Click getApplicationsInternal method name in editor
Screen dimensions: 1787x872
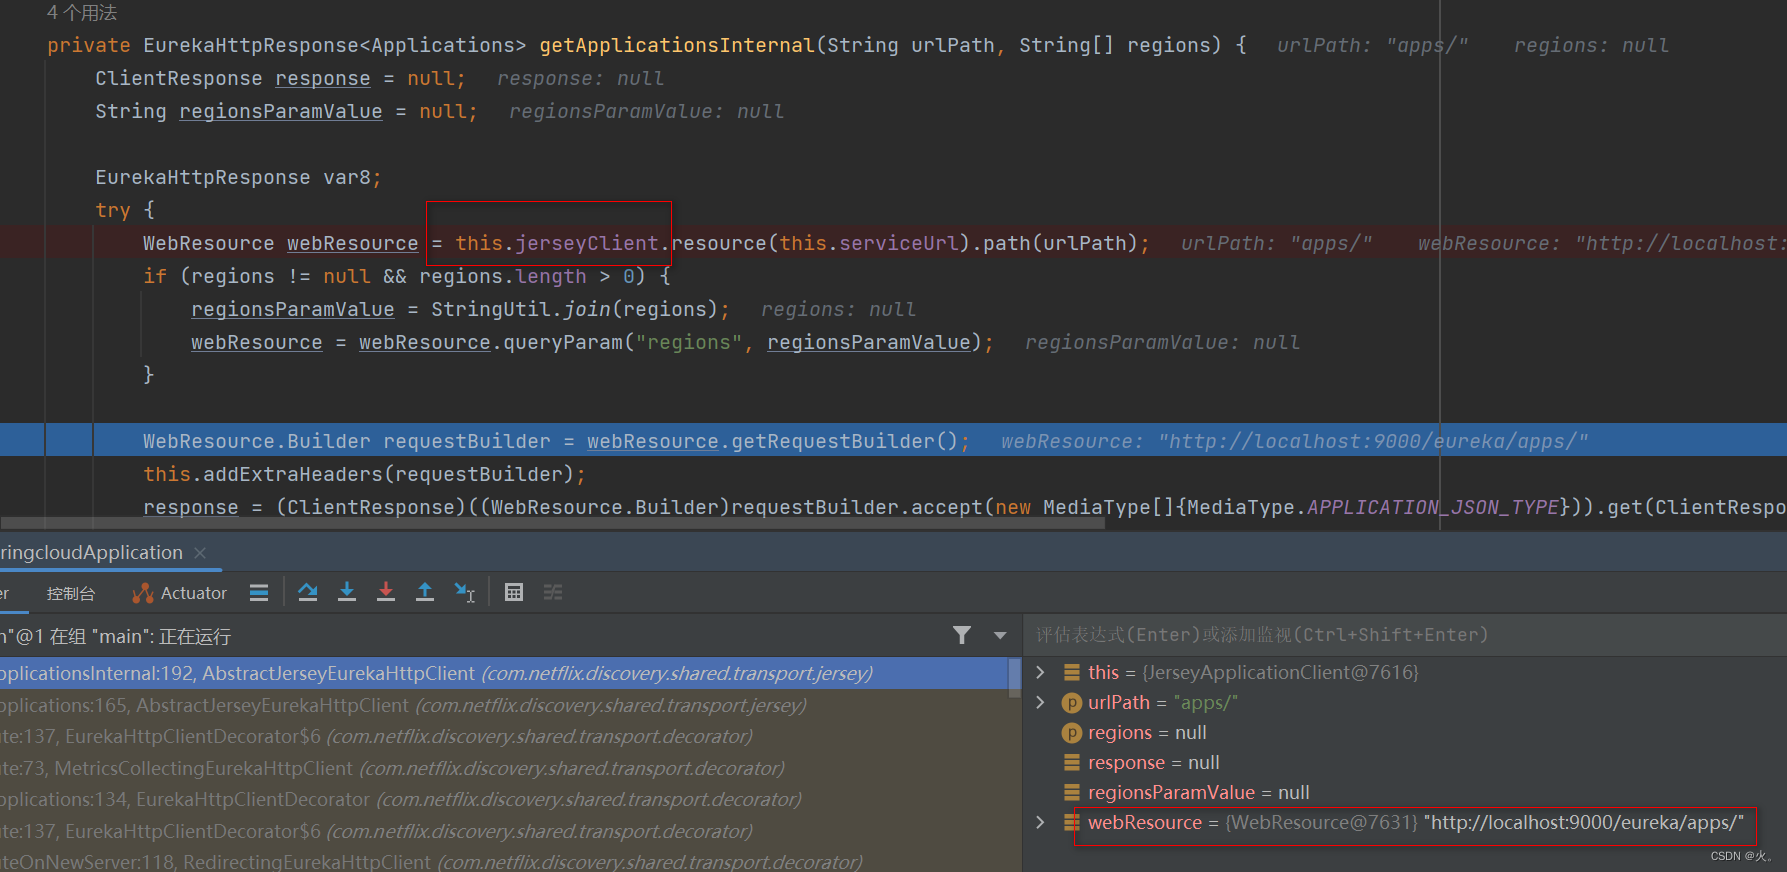[677, 45]
